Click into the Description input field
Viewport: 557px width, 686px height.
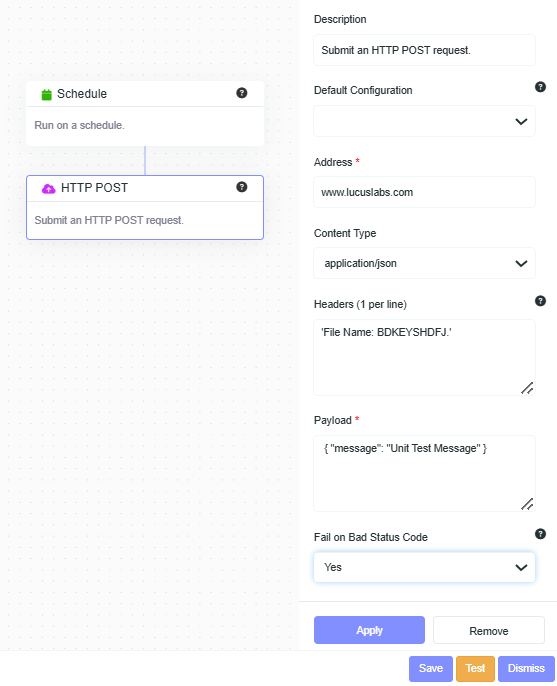[x=424, y=50]
